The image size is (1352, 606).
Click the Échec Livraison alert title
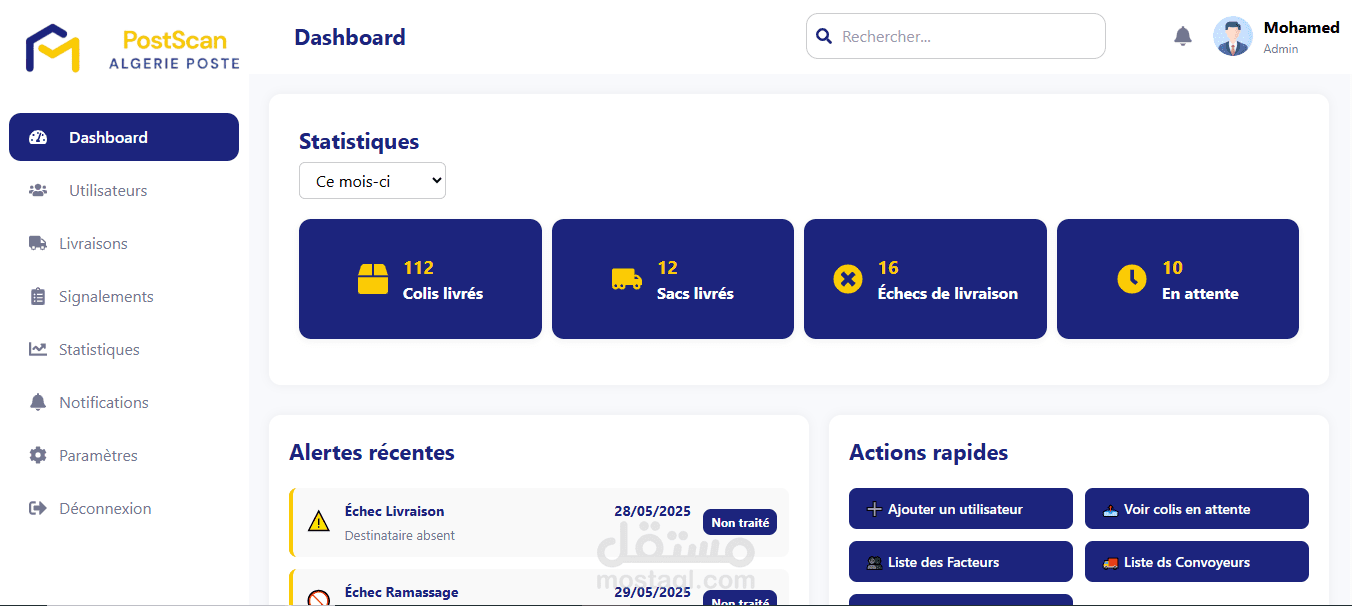point(394,511)
